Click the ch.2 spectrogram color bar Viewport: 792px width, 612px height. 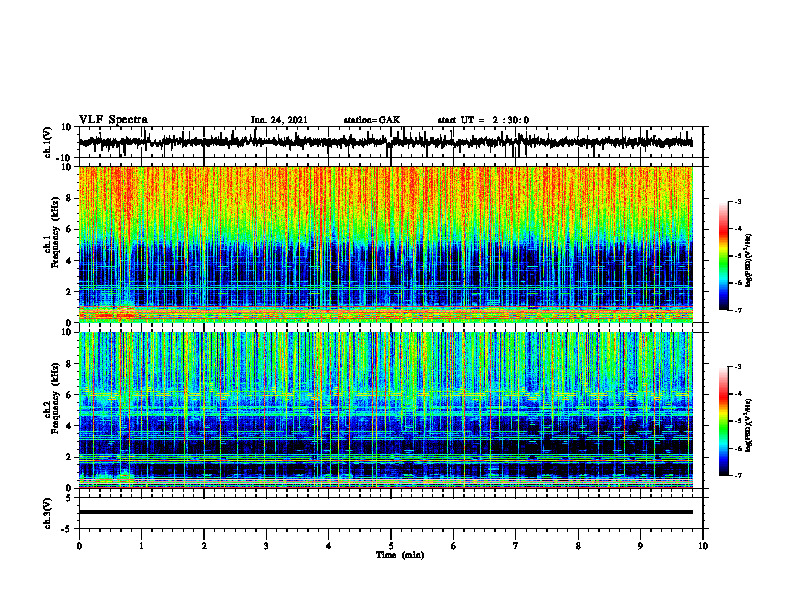[724, 421]
